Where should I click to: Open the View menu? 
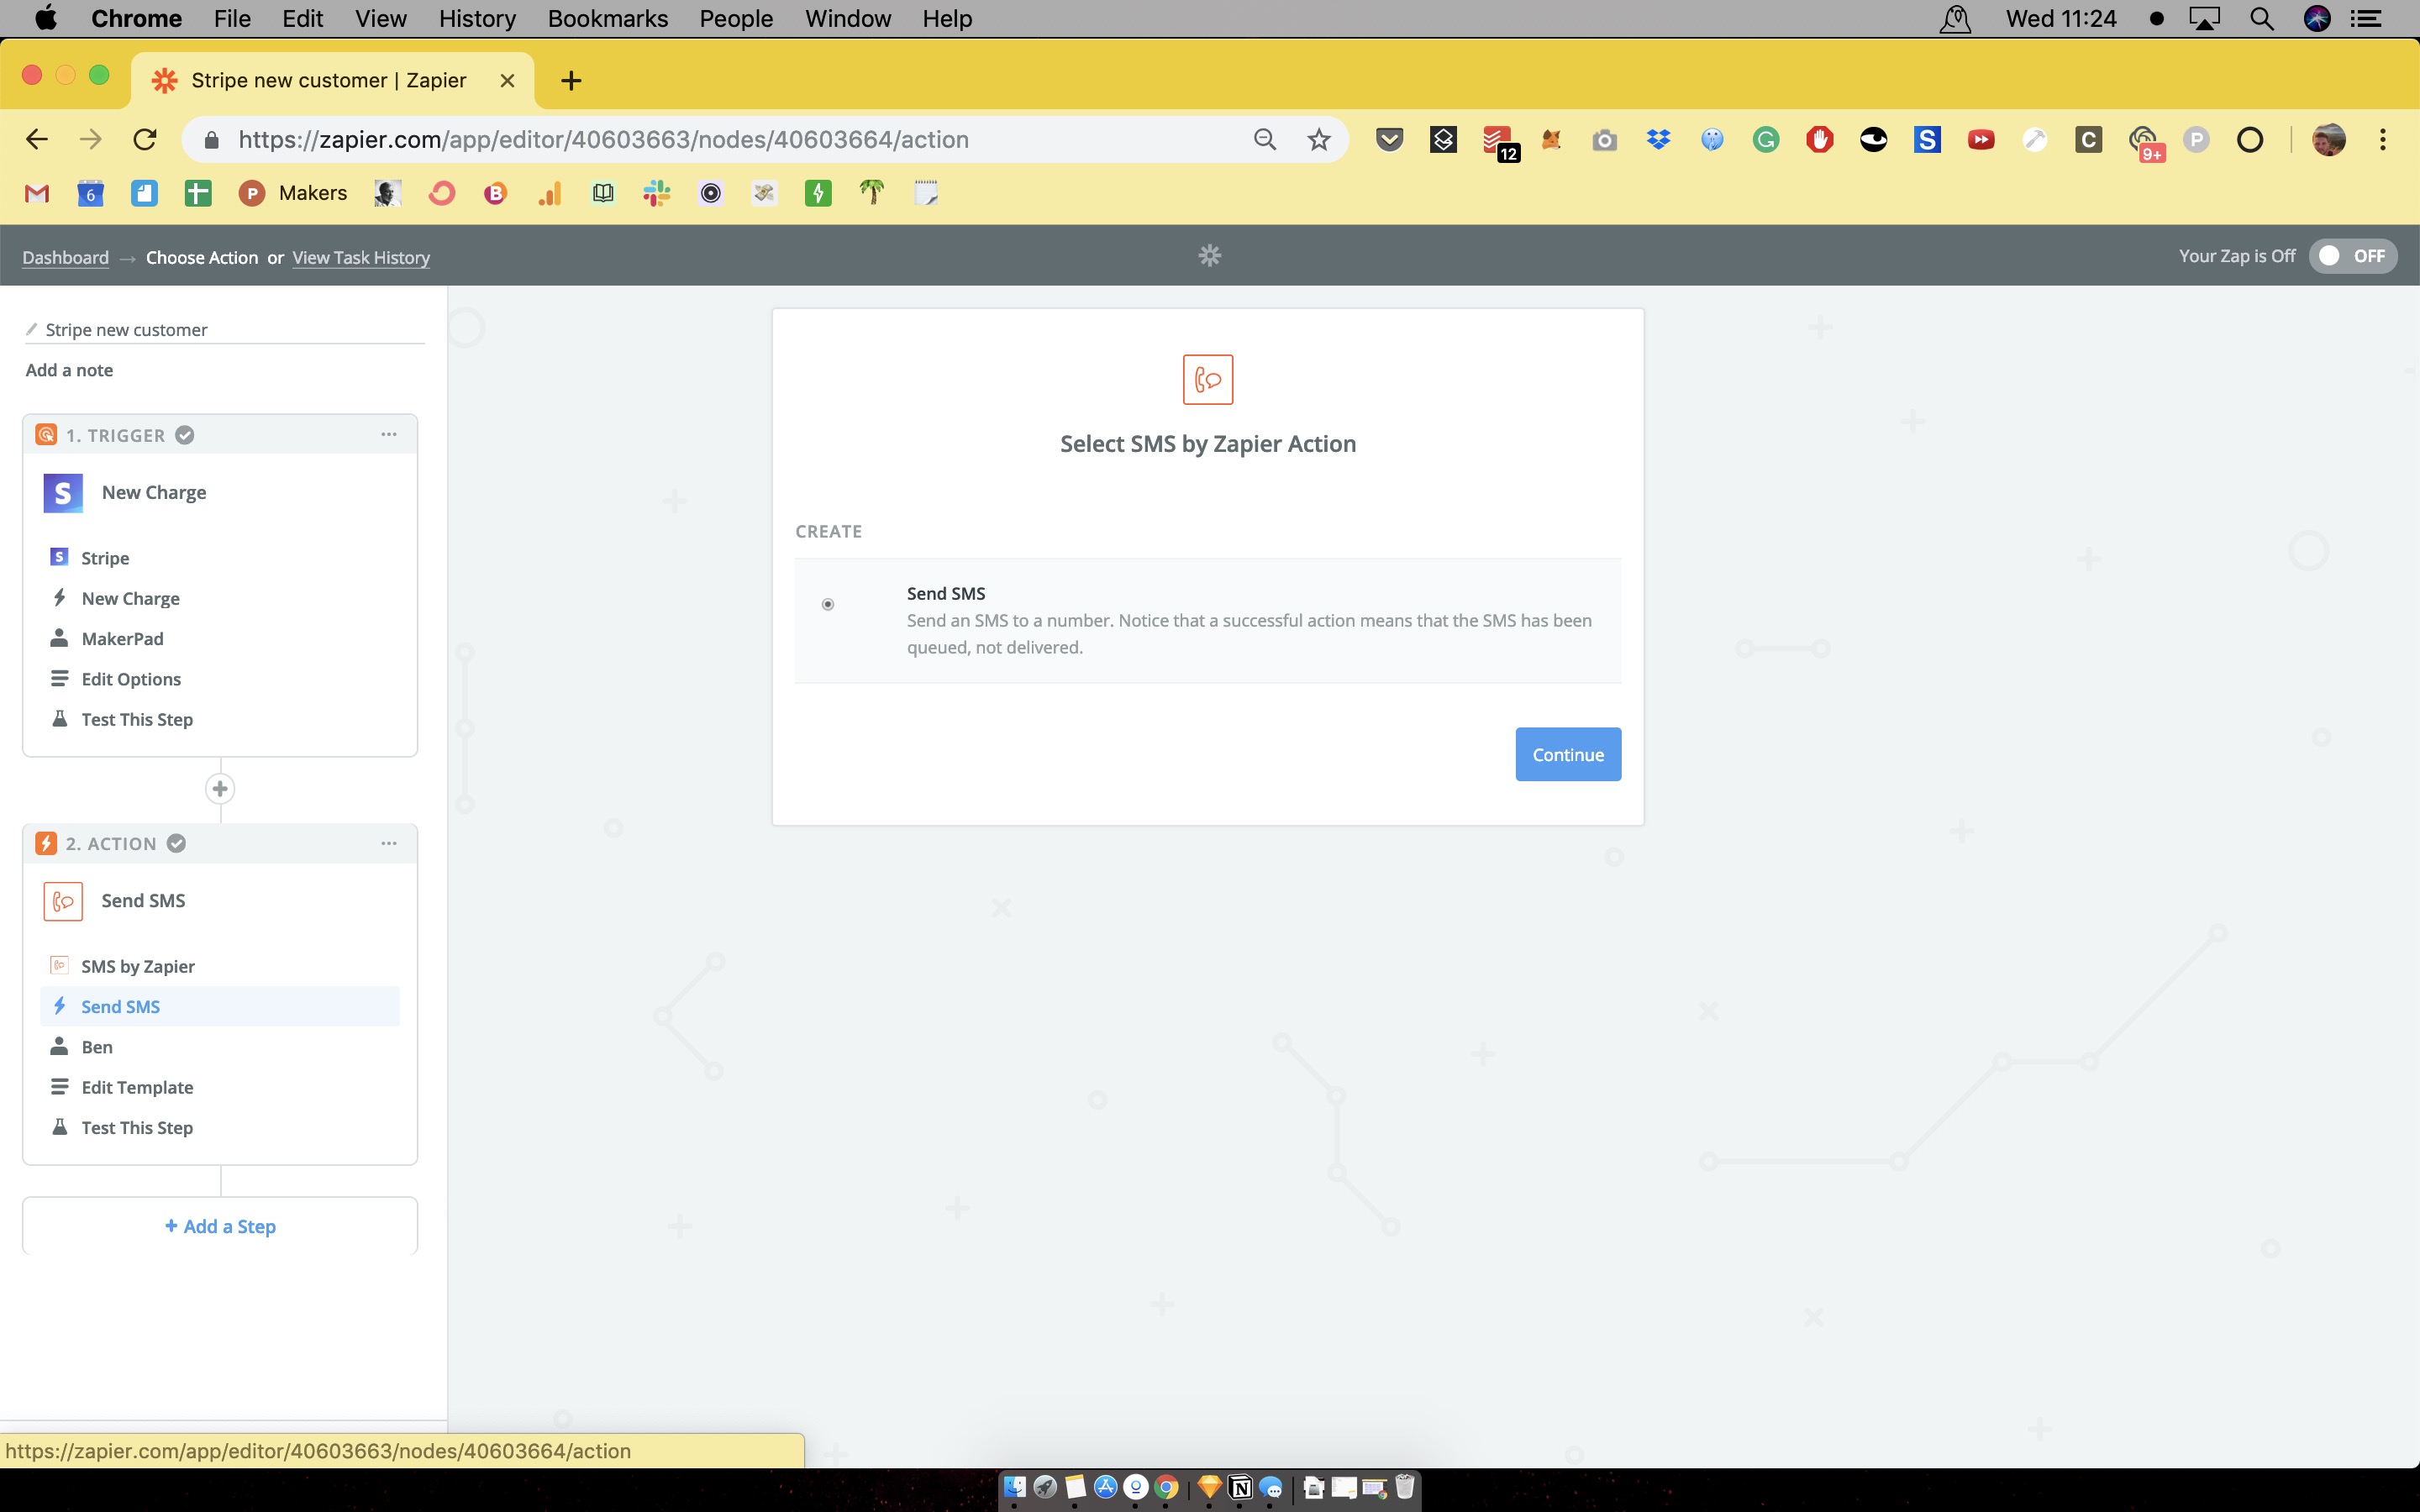click(x=380, y=18)
